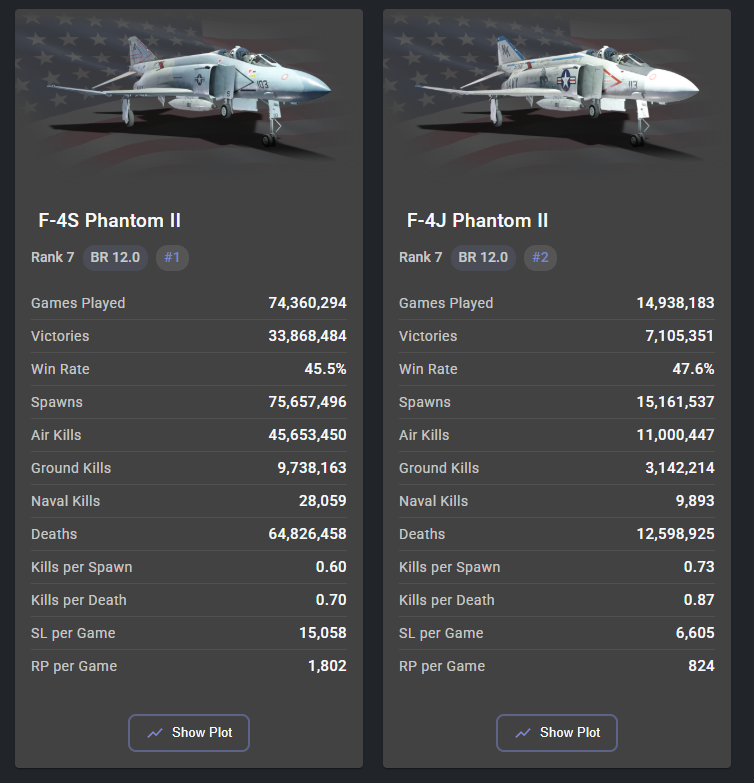Select the F-4J RP per Game value 824
754x783 pixels.
point(701,666)
